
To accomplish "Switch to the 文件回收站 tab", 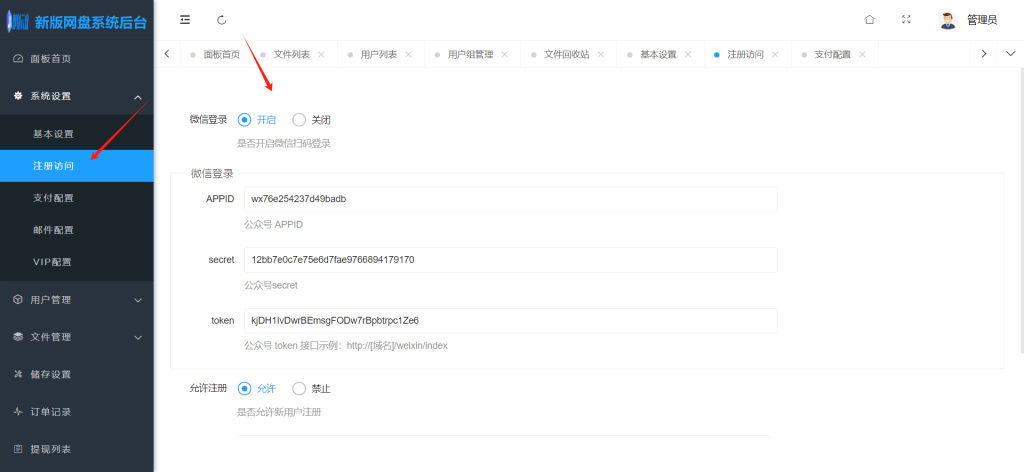I will (x=567, y=54).
